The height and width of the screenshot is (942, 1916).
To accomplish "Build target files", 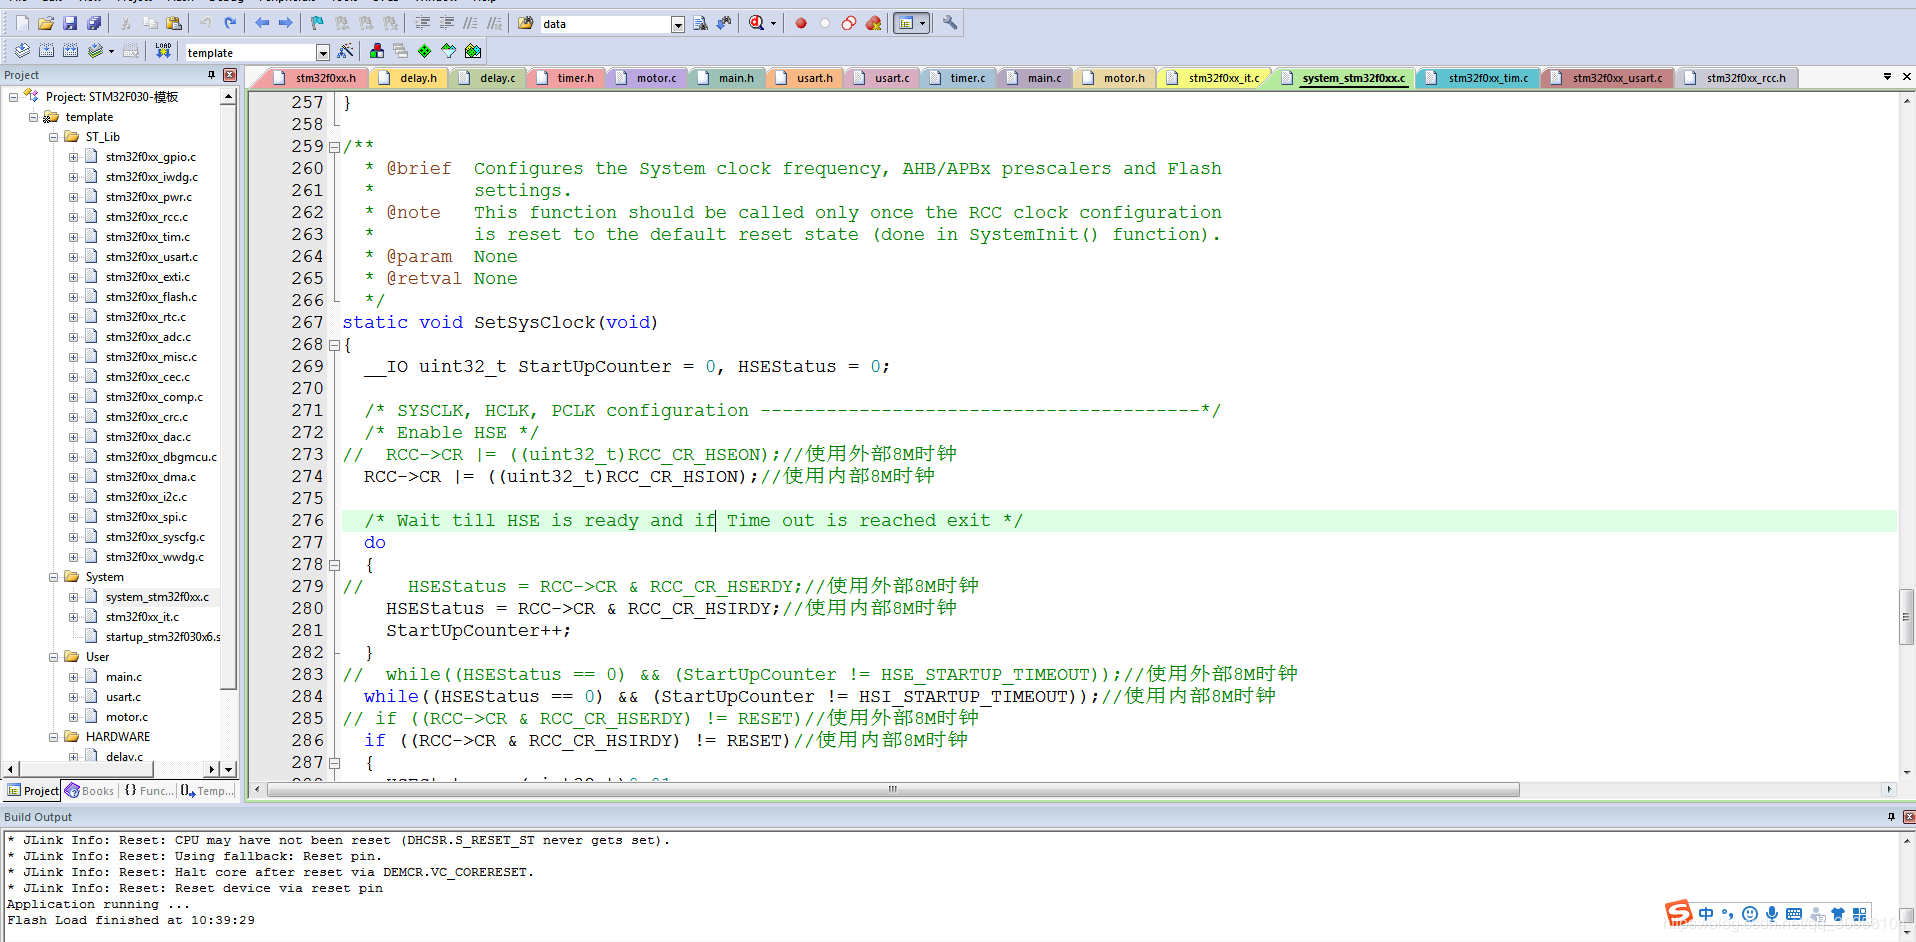I will [x=46, y=51].
